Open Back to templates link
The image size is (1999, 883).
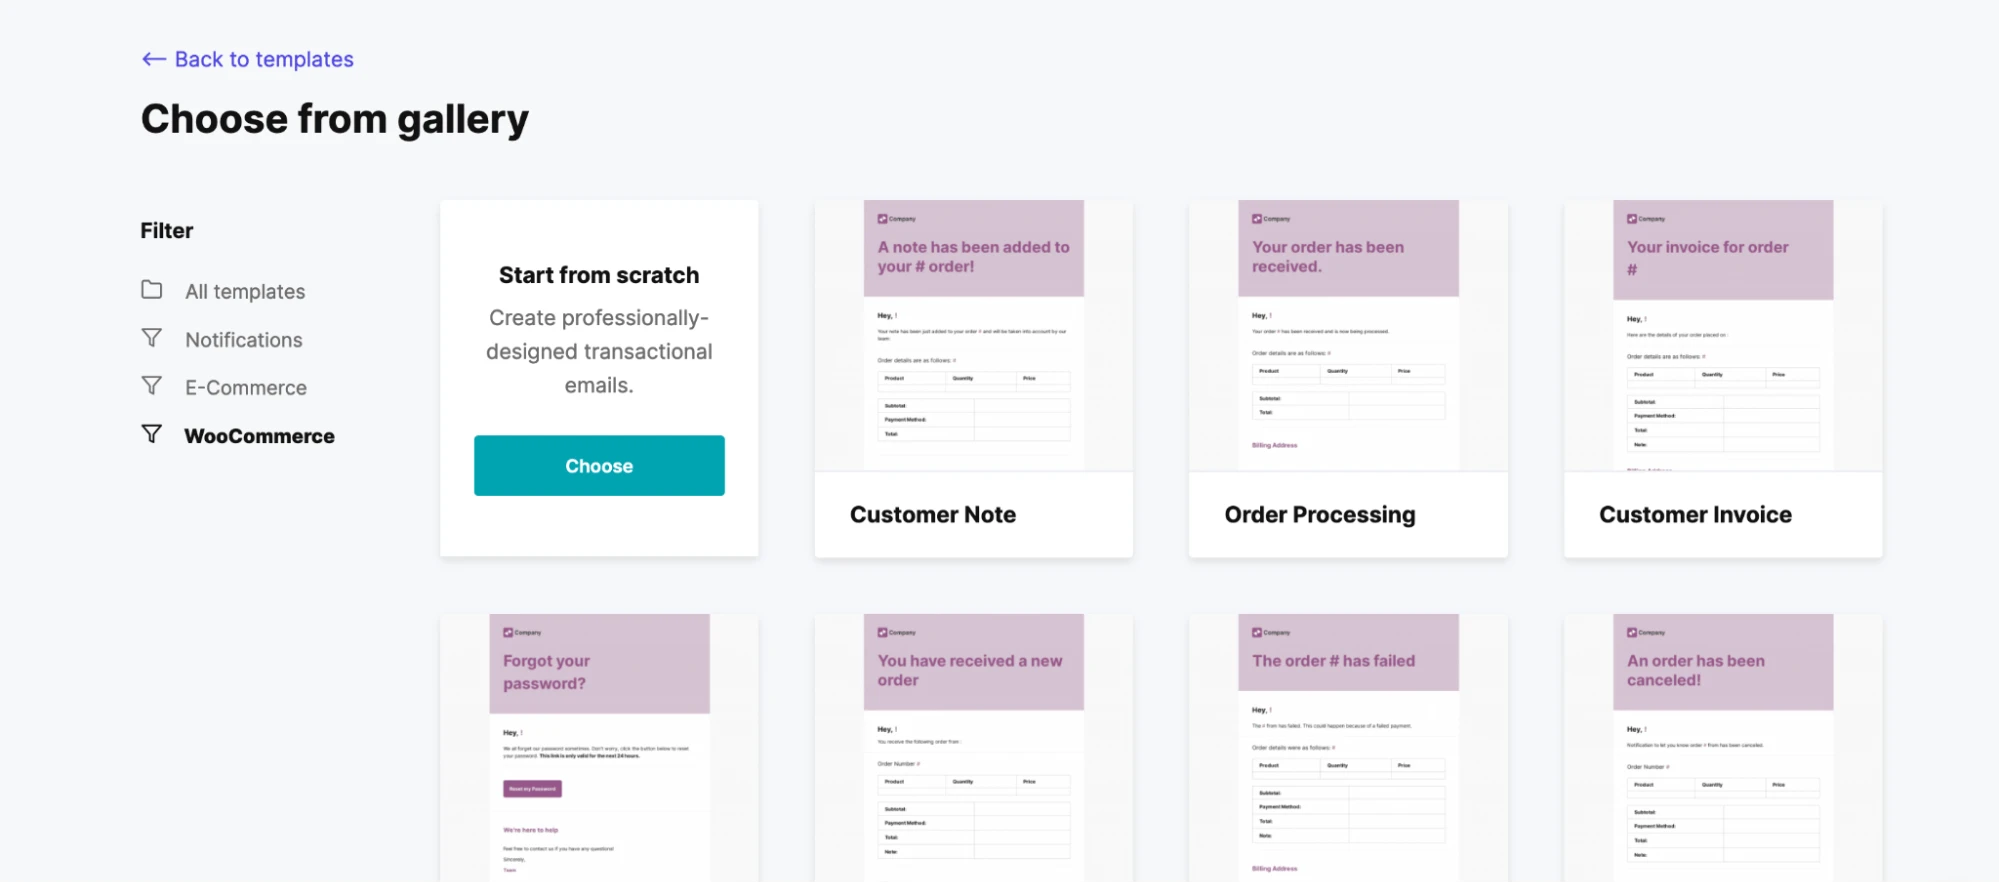(x=264, y=59)
